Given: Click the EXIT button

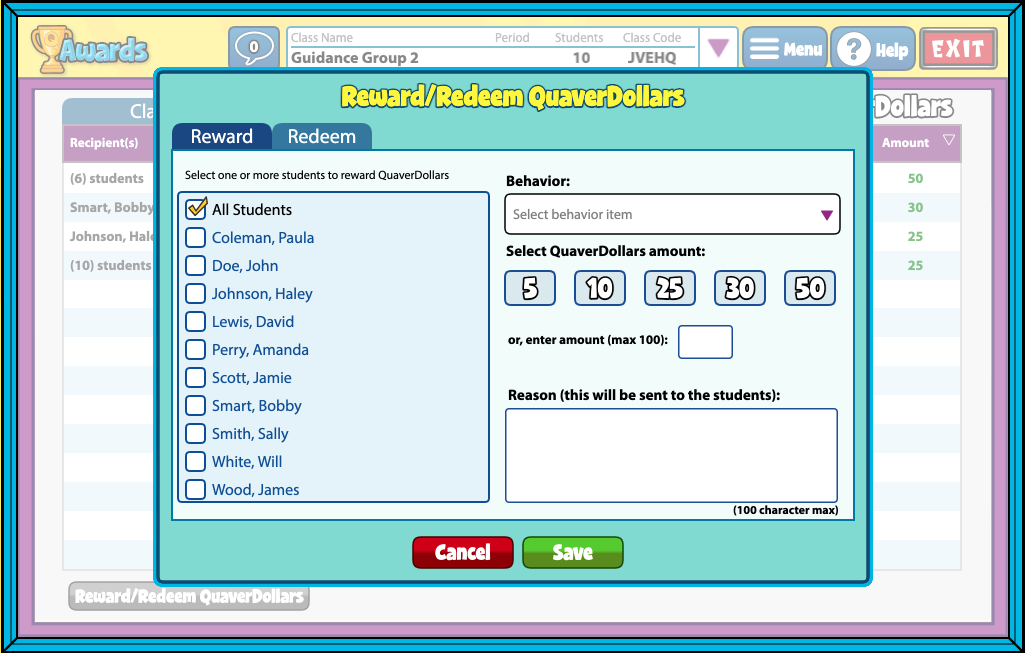Looking at the screenshot, I should pyautogui.click(x=958, y=48).
